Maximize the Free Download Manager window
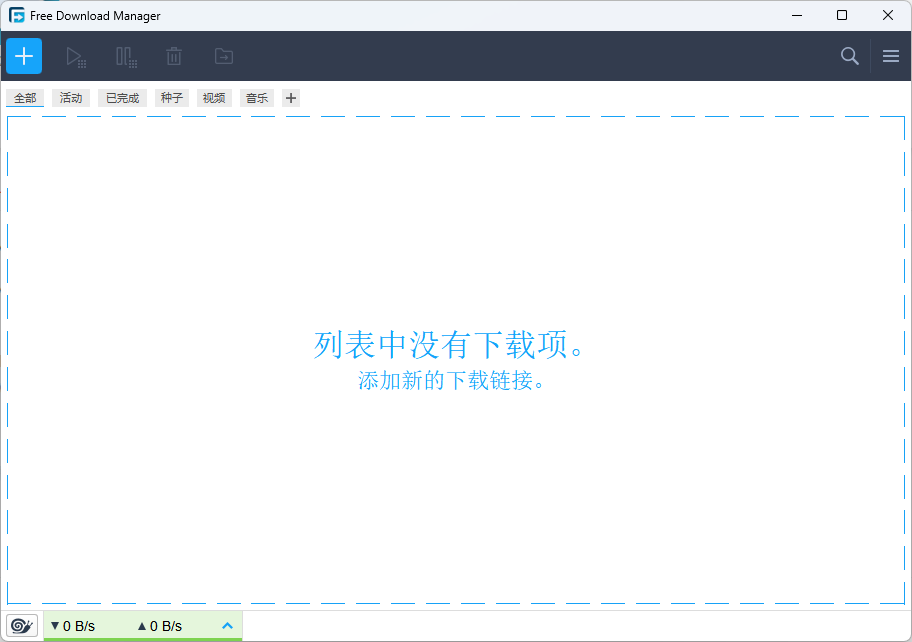 coord(842,15)
